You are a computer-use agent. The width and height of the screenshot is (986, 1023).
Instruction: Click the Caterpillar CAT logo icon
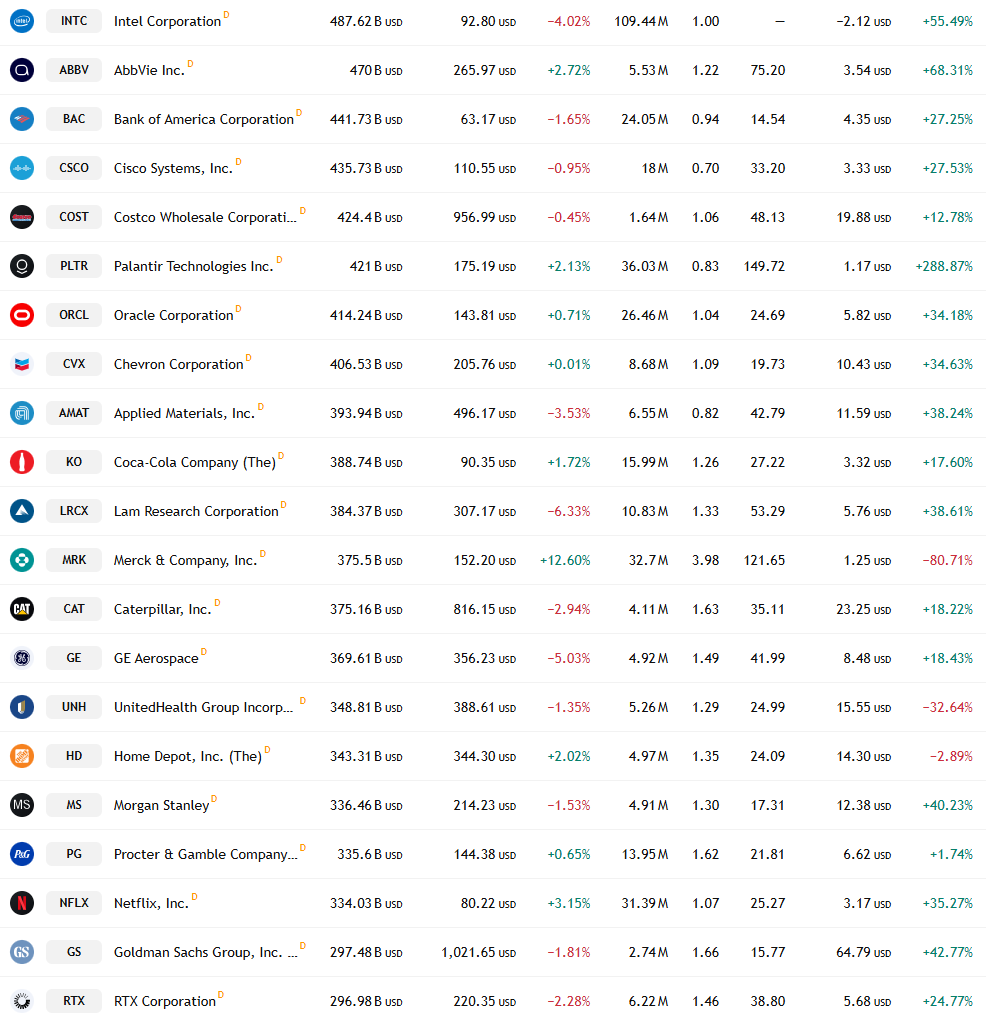point(22,609)
